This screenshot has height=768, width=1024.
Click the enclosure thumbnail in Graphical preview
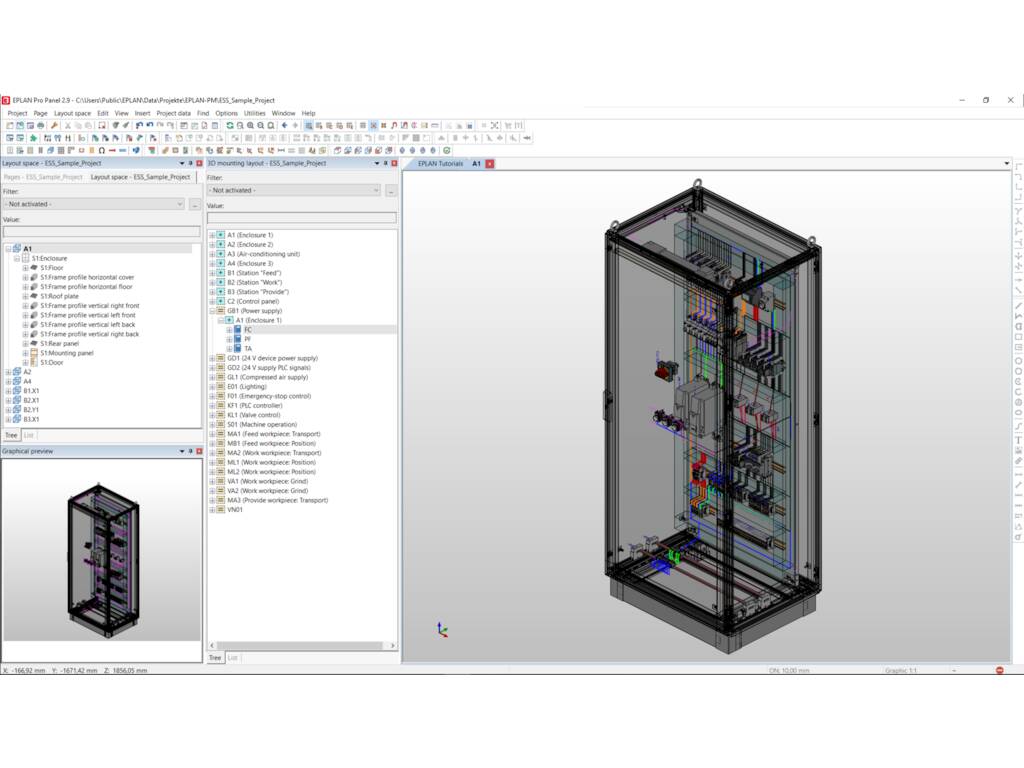[103, 560]
